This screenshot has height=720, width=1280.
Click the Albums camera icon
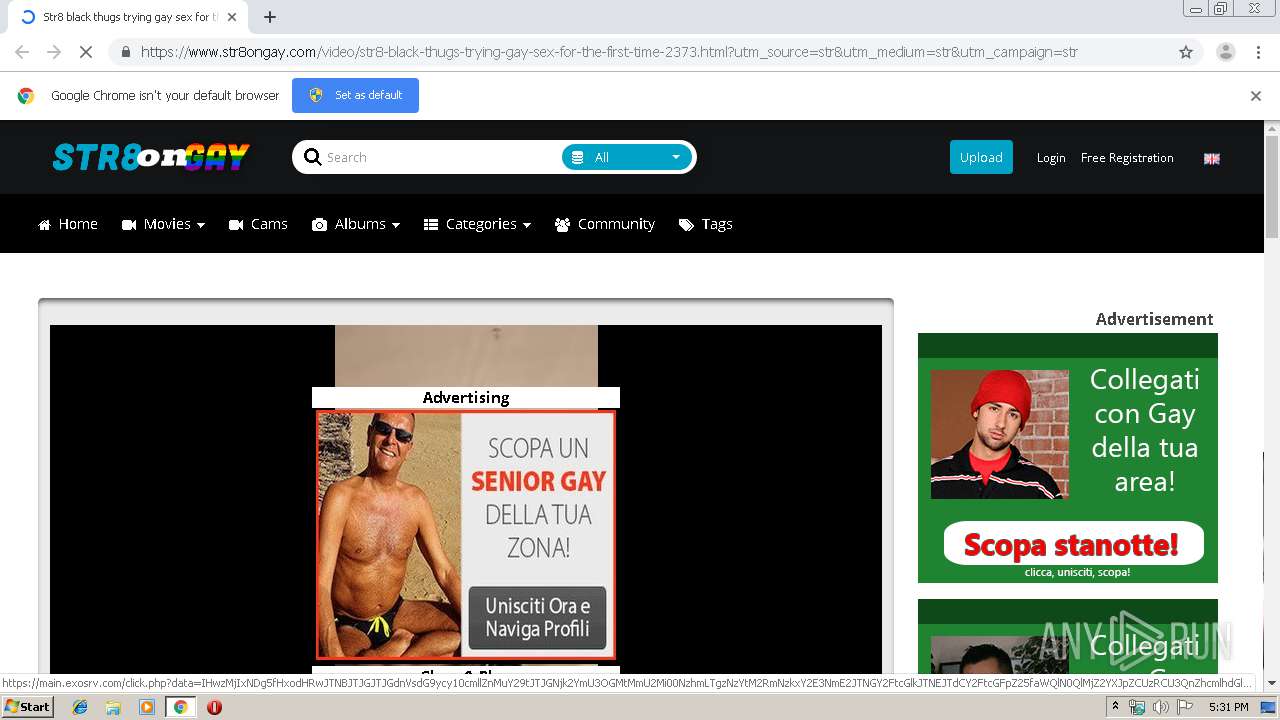tap(319, 225)
